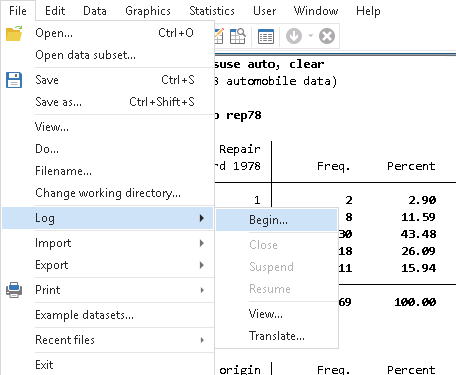Viewport: 456px width, 375px height.
Task: Expand the Import submenu arrow
Action: click(202, 243)
